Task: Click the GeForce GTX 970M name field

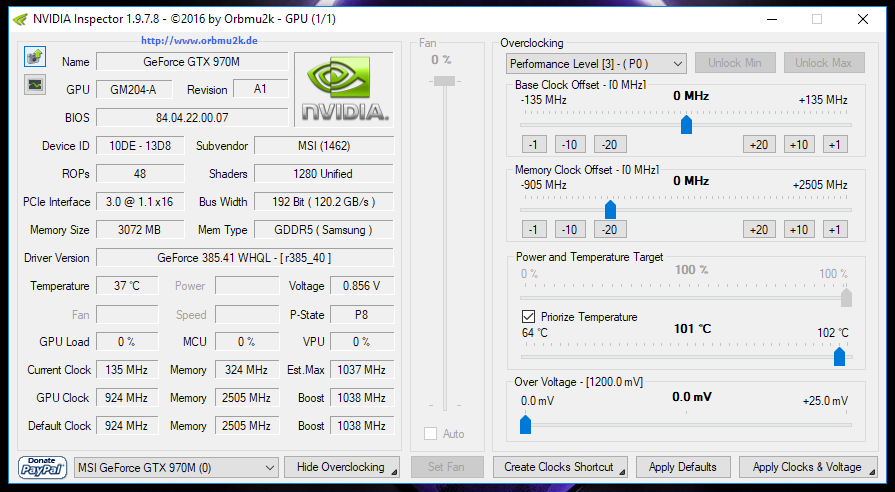Action: 192,62
